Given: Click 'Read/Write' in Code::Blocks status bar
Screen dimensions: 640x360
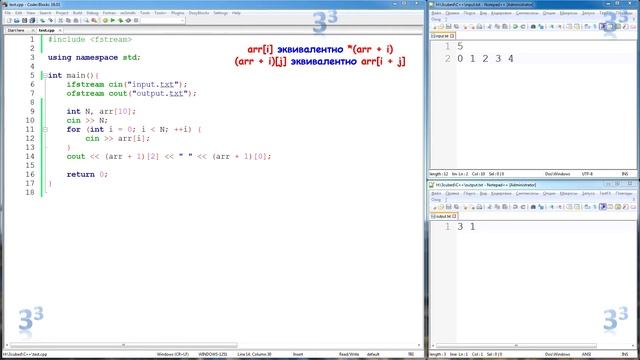Looking at the screenshot, I should 349,354.
